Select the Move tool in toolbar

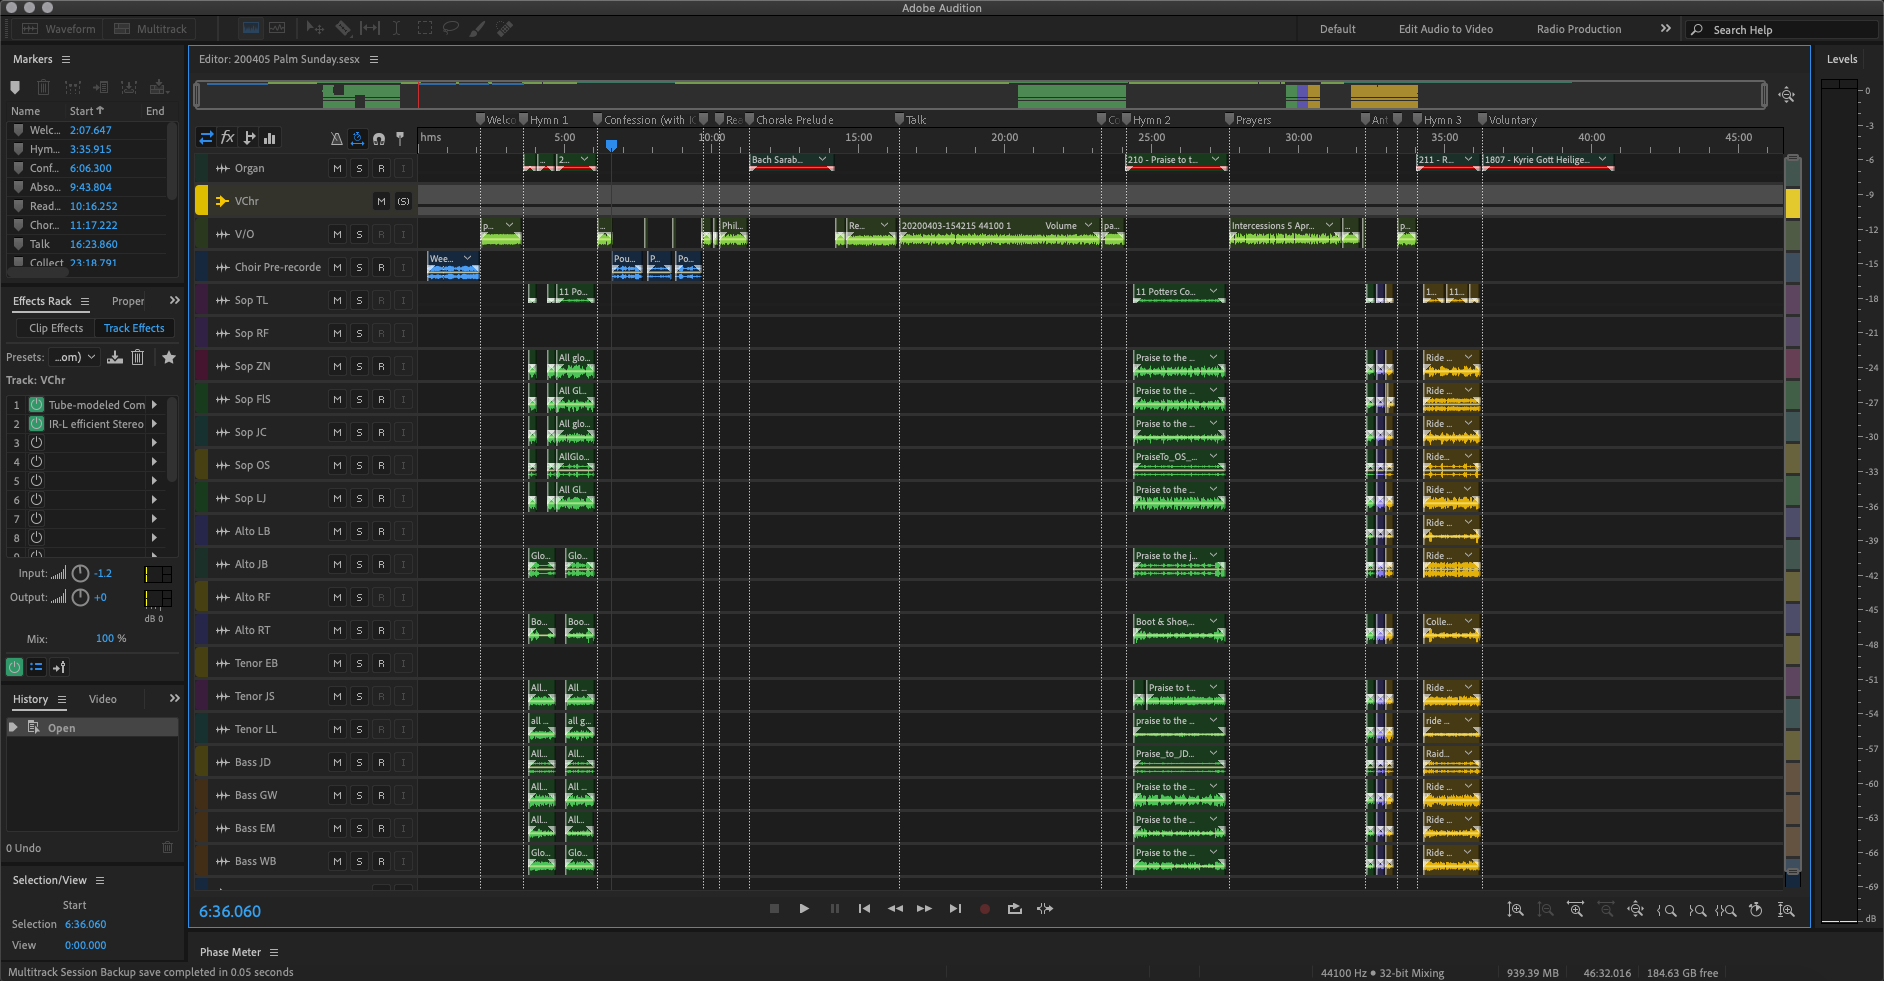pos(315,29)
